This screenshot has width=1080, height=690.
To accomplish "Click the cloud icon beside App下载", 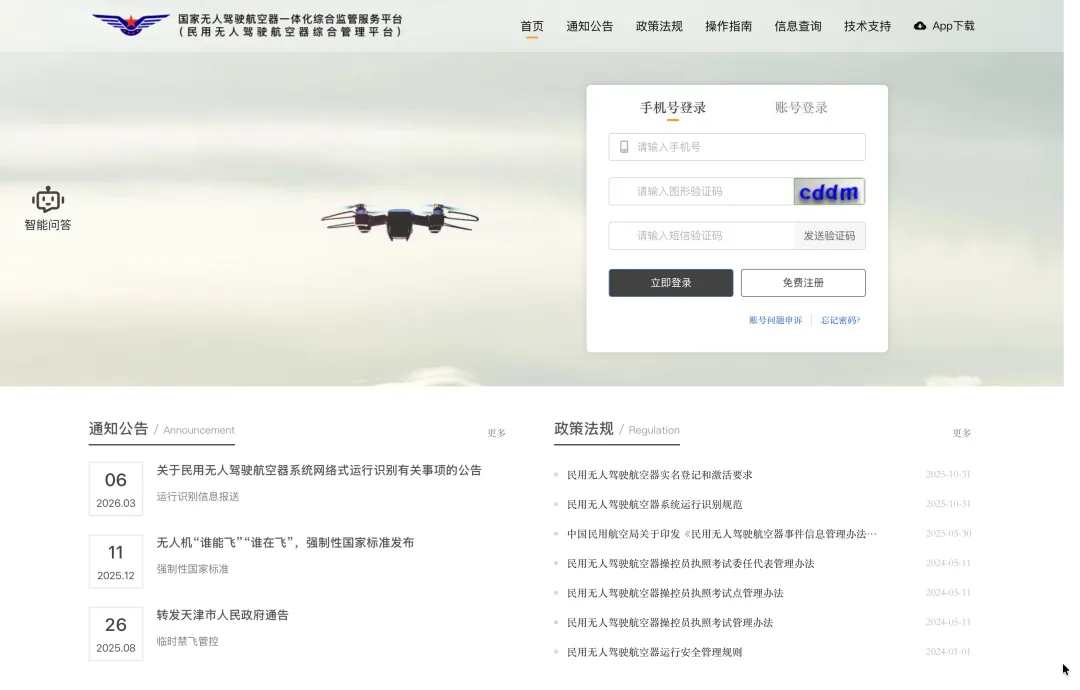I will click(920, 26).
